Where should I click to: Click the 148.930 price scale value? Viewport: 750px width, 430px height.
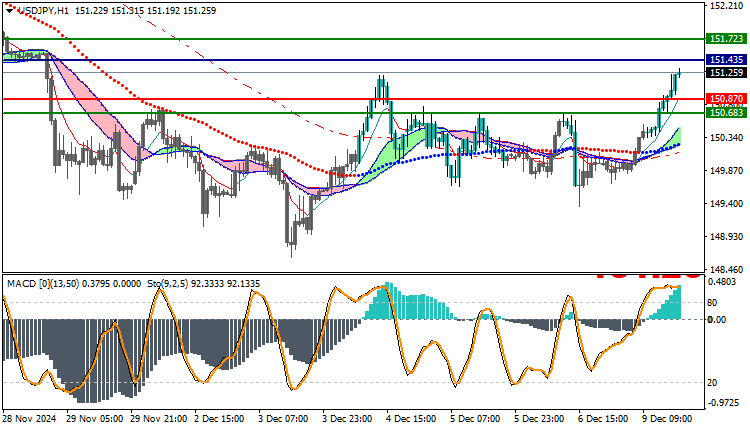click(727, 237)
